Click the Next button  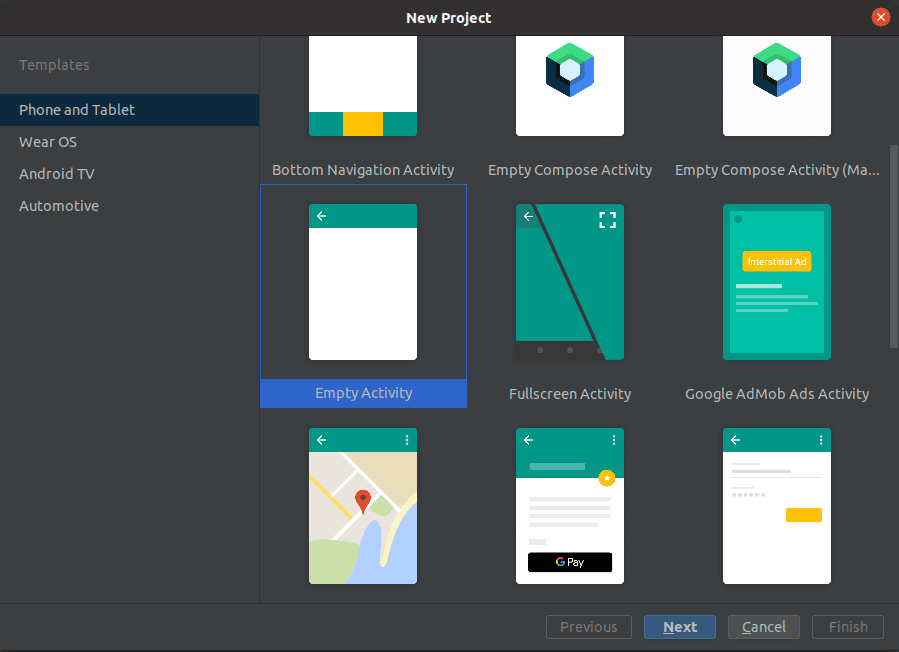[680, 627]
